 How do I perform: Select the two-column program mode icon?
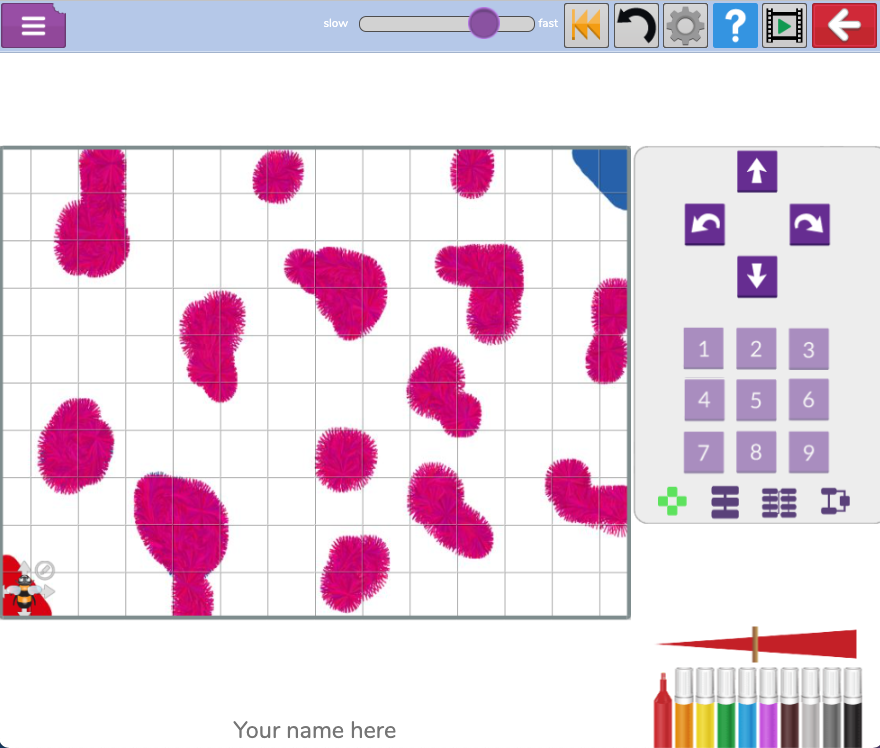(779, 502)
